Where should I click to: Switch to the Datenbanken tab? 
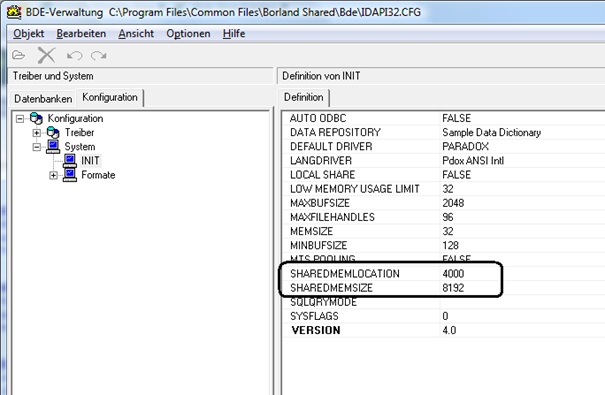pos(43,99)
